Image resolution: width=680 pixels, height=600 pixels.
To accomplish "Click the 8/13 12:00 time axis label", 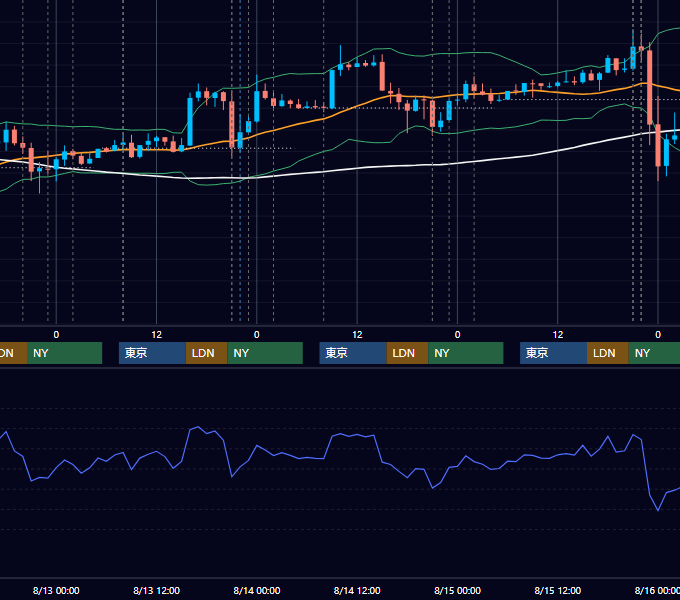I will [x=156, y=590].
